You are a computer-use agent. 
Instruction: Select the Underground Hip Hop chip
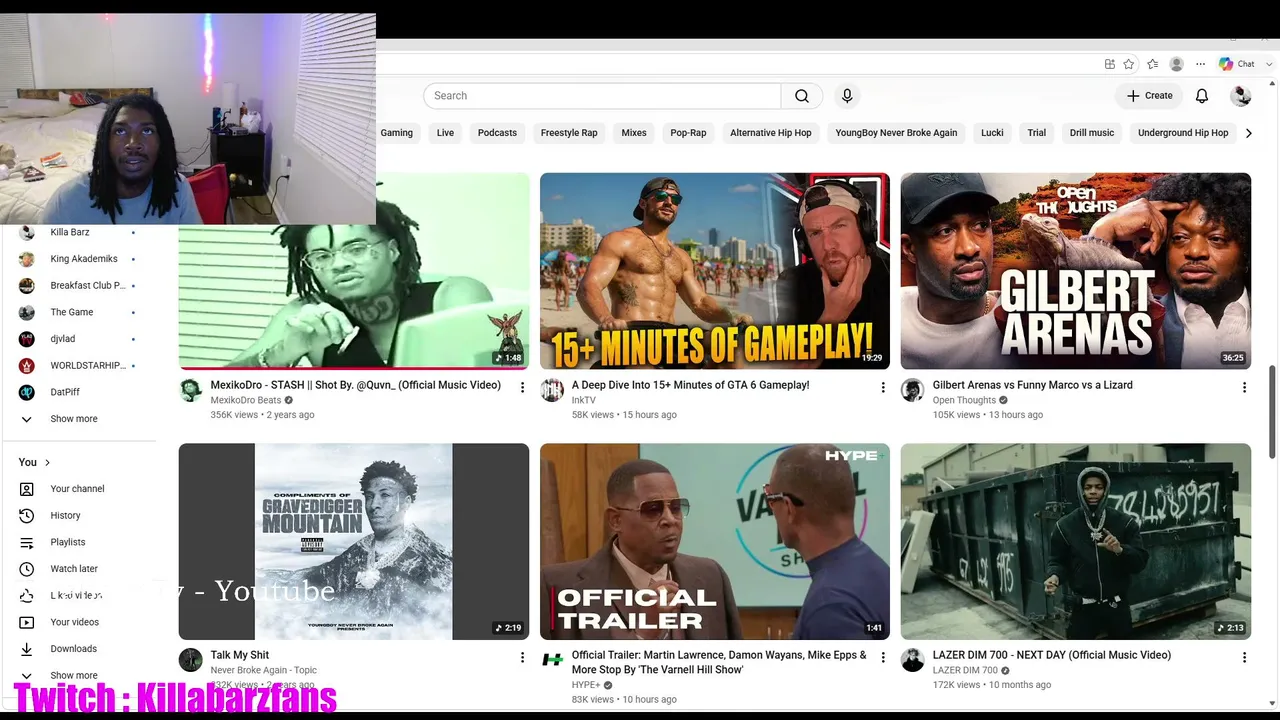coord(1183,133)
